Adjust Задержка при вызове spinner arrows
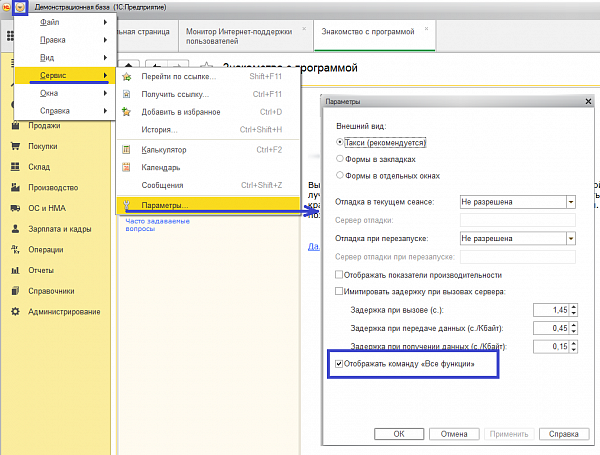This screenshot has height=455, width=600. point(574,310)
